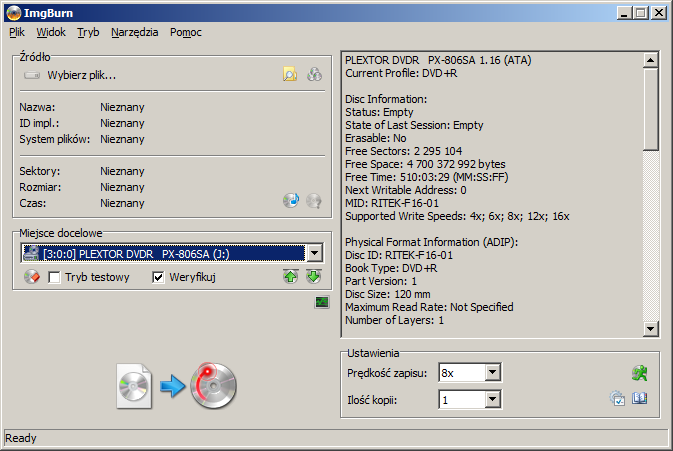This screenshot has height=451, width=673.
Task: Click the calculate disc layout icon in Źródło
Action: point(291,200)
